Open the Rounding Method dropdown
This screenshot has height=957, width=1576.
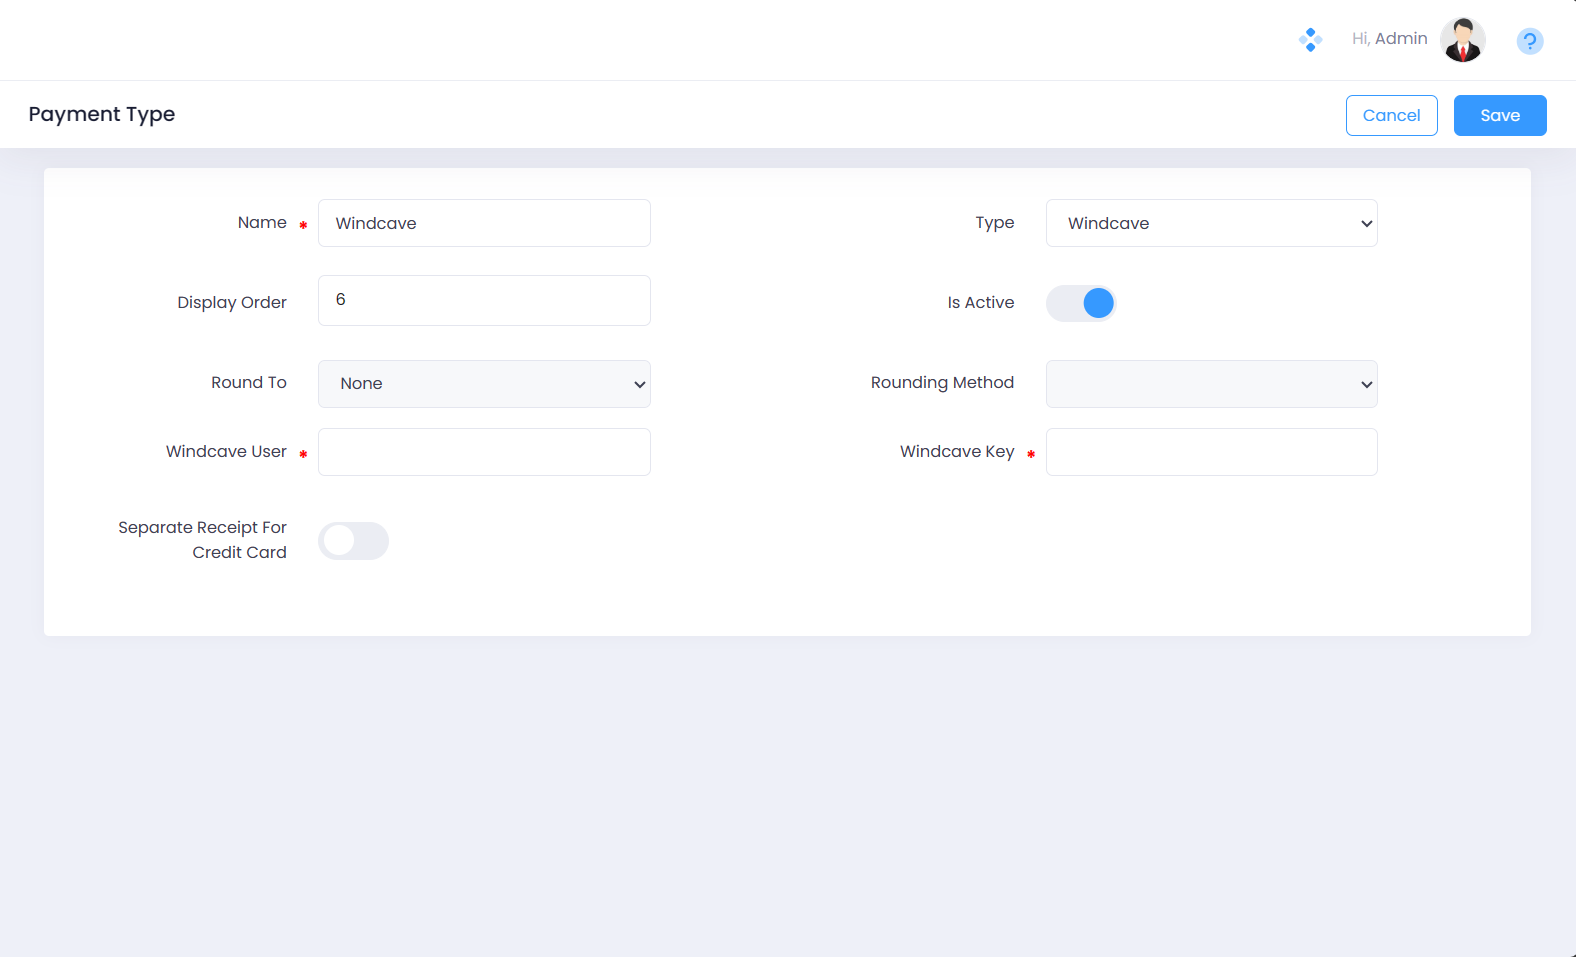[1211, 384]
